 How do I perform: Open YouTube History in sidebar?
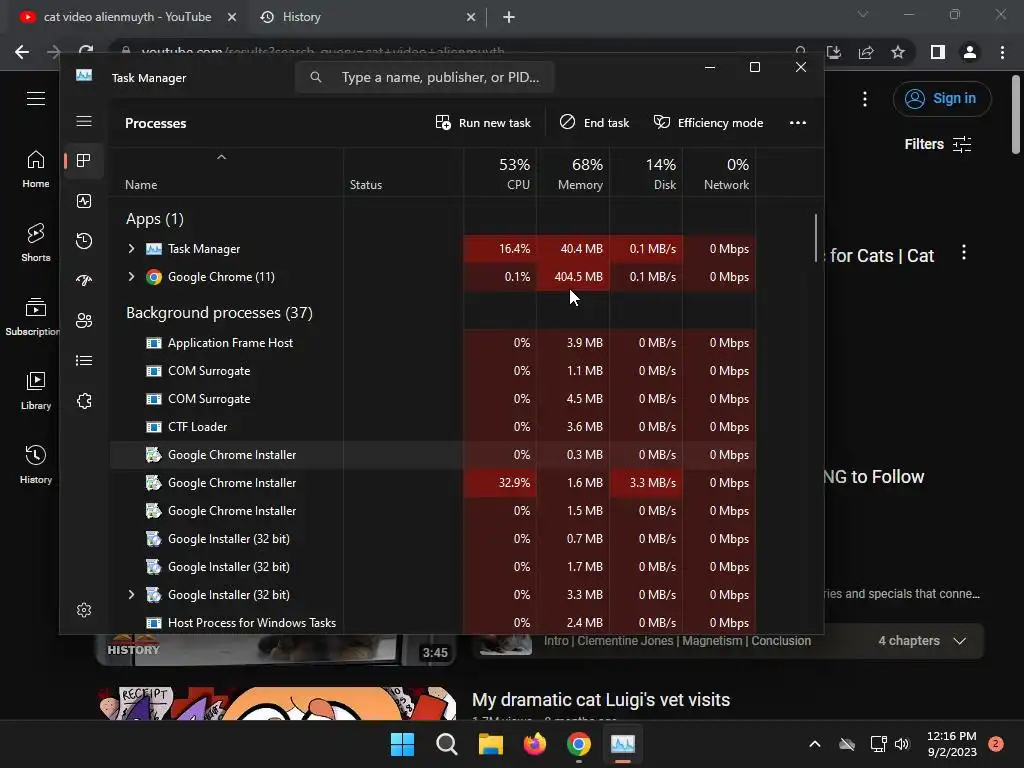click(x=36, y=465)
